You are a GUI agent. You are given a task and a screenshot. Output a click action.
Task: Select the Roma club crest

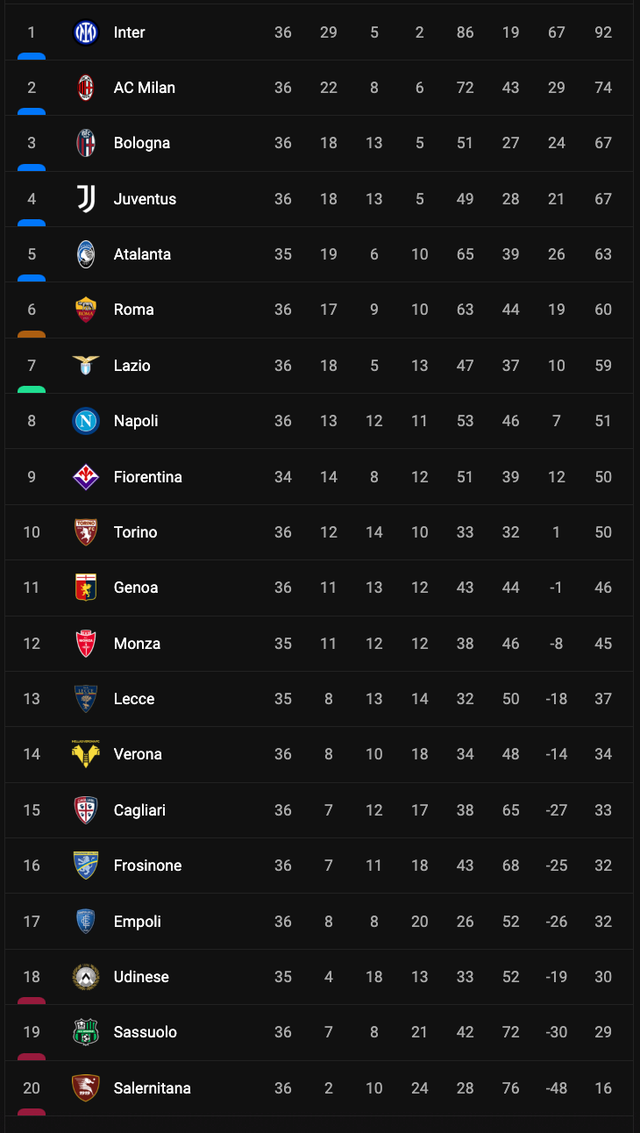[86, 310]
